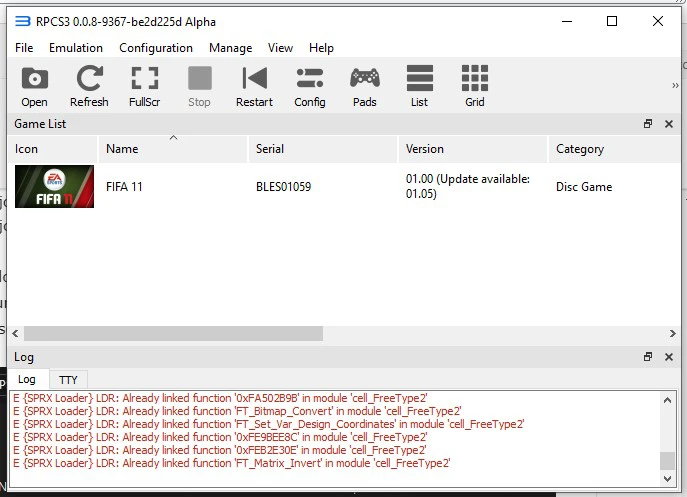Maximize the RPCS3 window
Screen dimensions: 687x497
[x=612, y=21]
